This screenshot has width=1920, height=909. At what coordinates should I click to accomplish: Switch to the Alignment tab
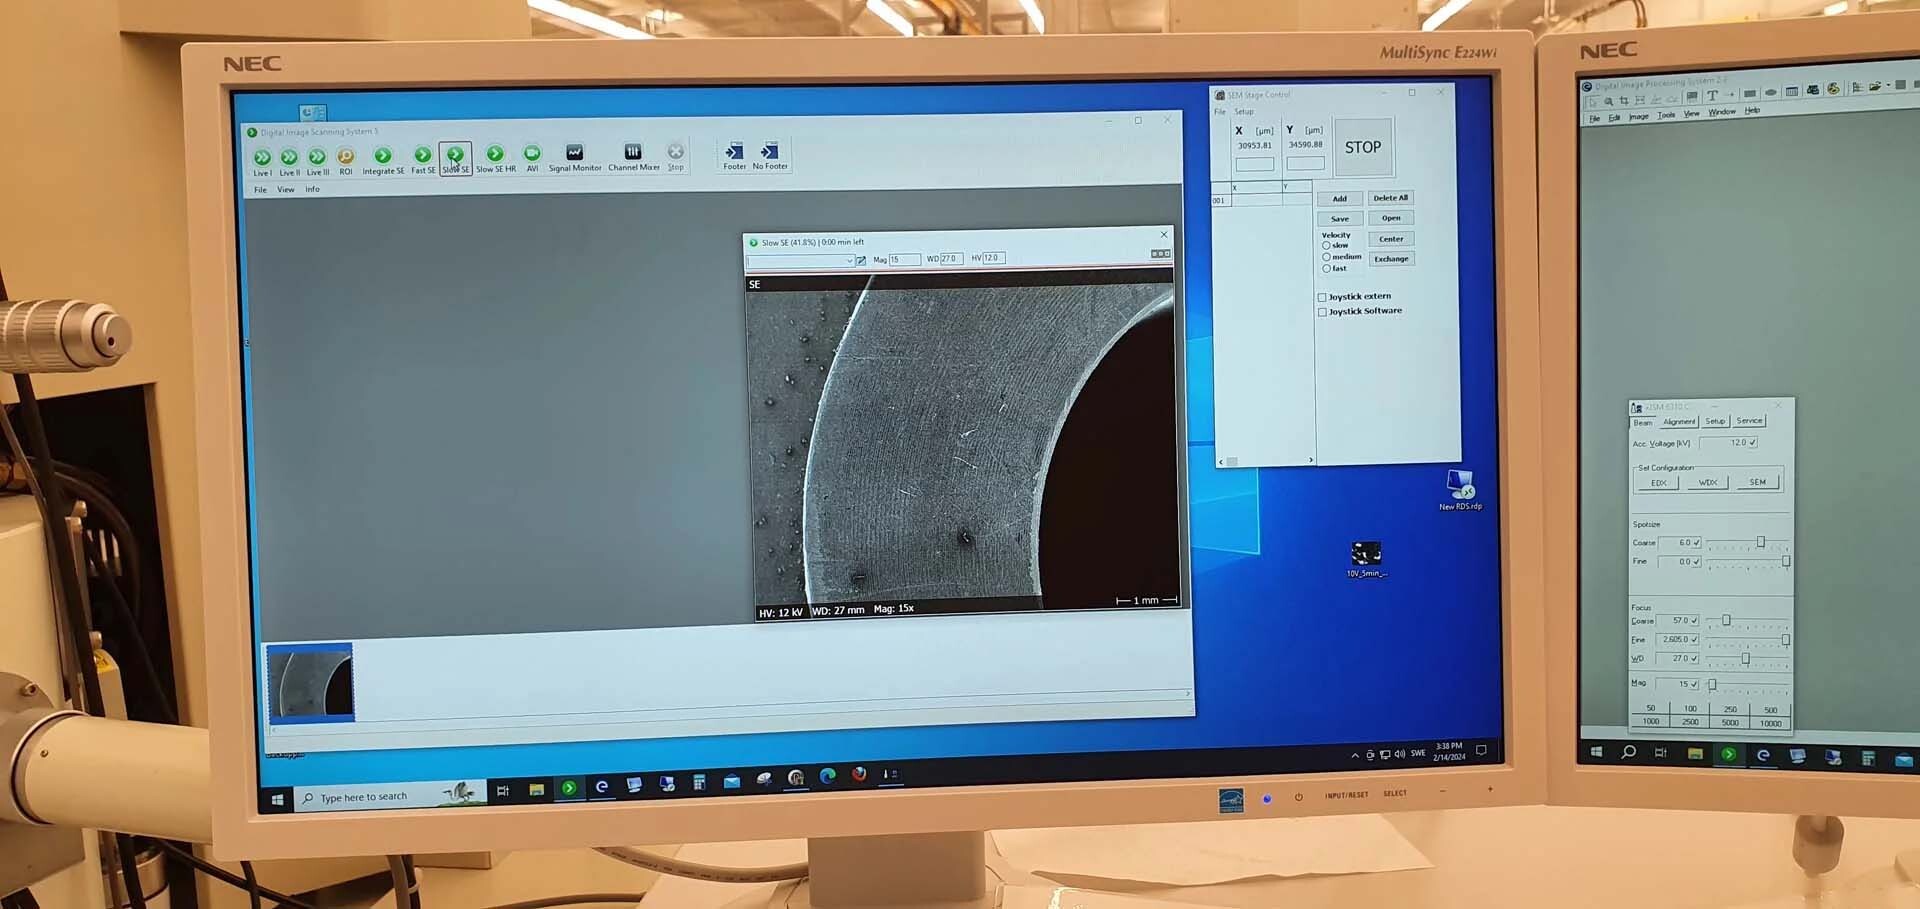[1679, 421]
